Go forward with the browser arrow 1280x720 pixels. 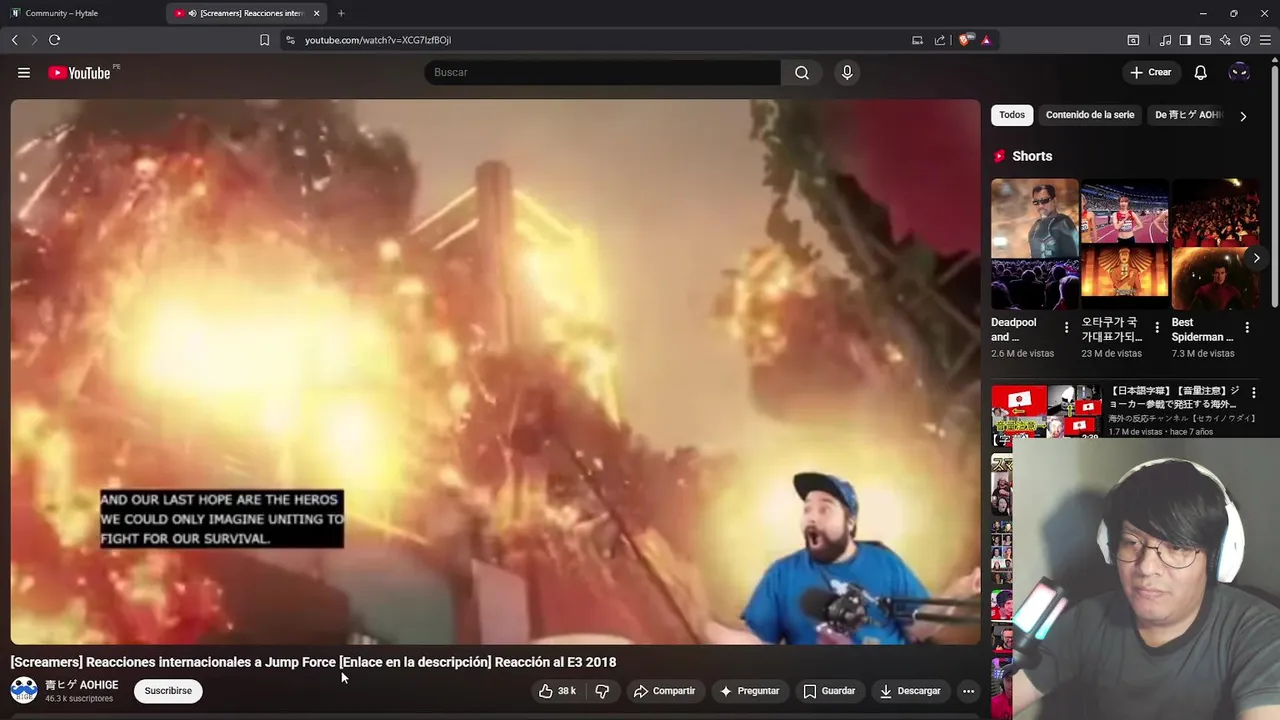34,40
